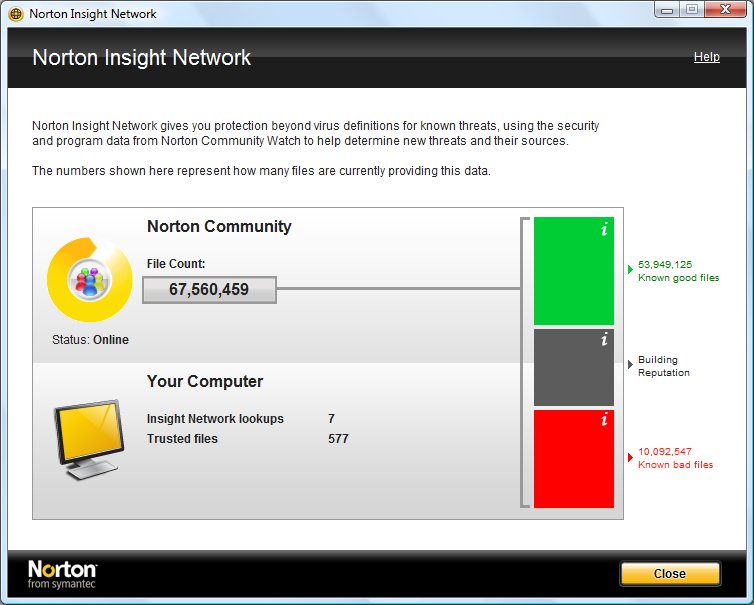Click the info icon on the gray bar

tap(604, 339)
